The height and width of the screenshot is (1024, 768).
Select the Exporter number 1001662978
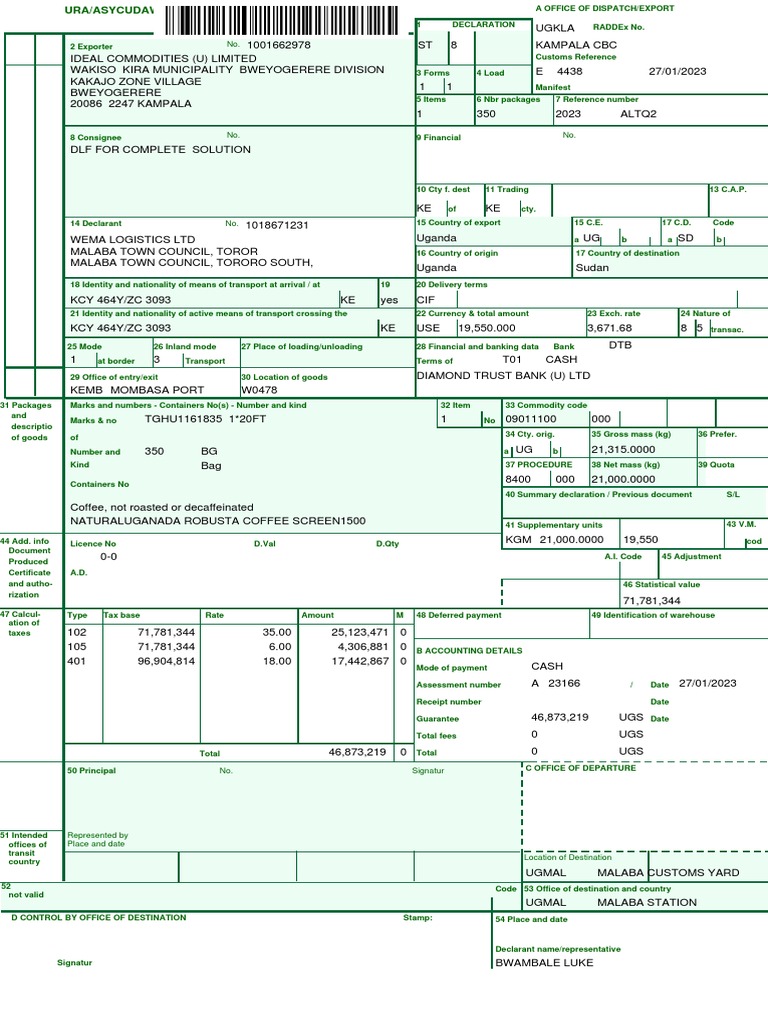coord(279,45)
